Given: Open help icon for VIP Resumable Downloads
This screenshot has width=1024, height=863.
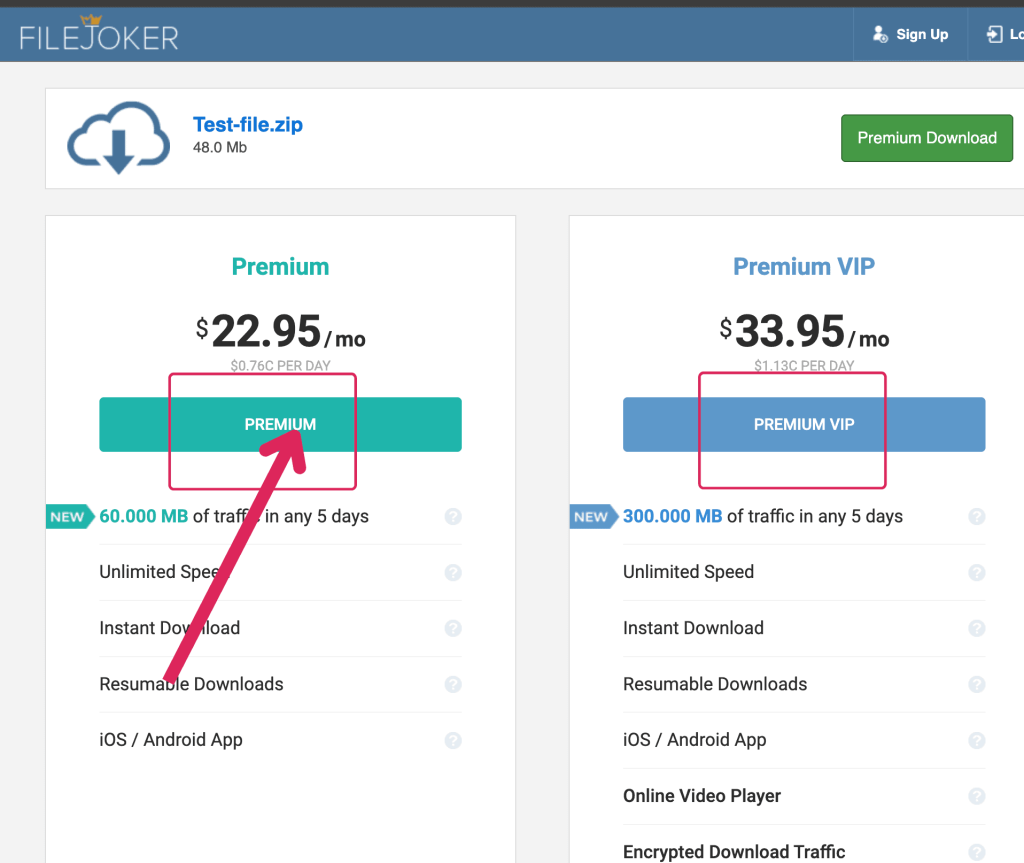Looking at the screenshot, I should [x=977, y=684].
